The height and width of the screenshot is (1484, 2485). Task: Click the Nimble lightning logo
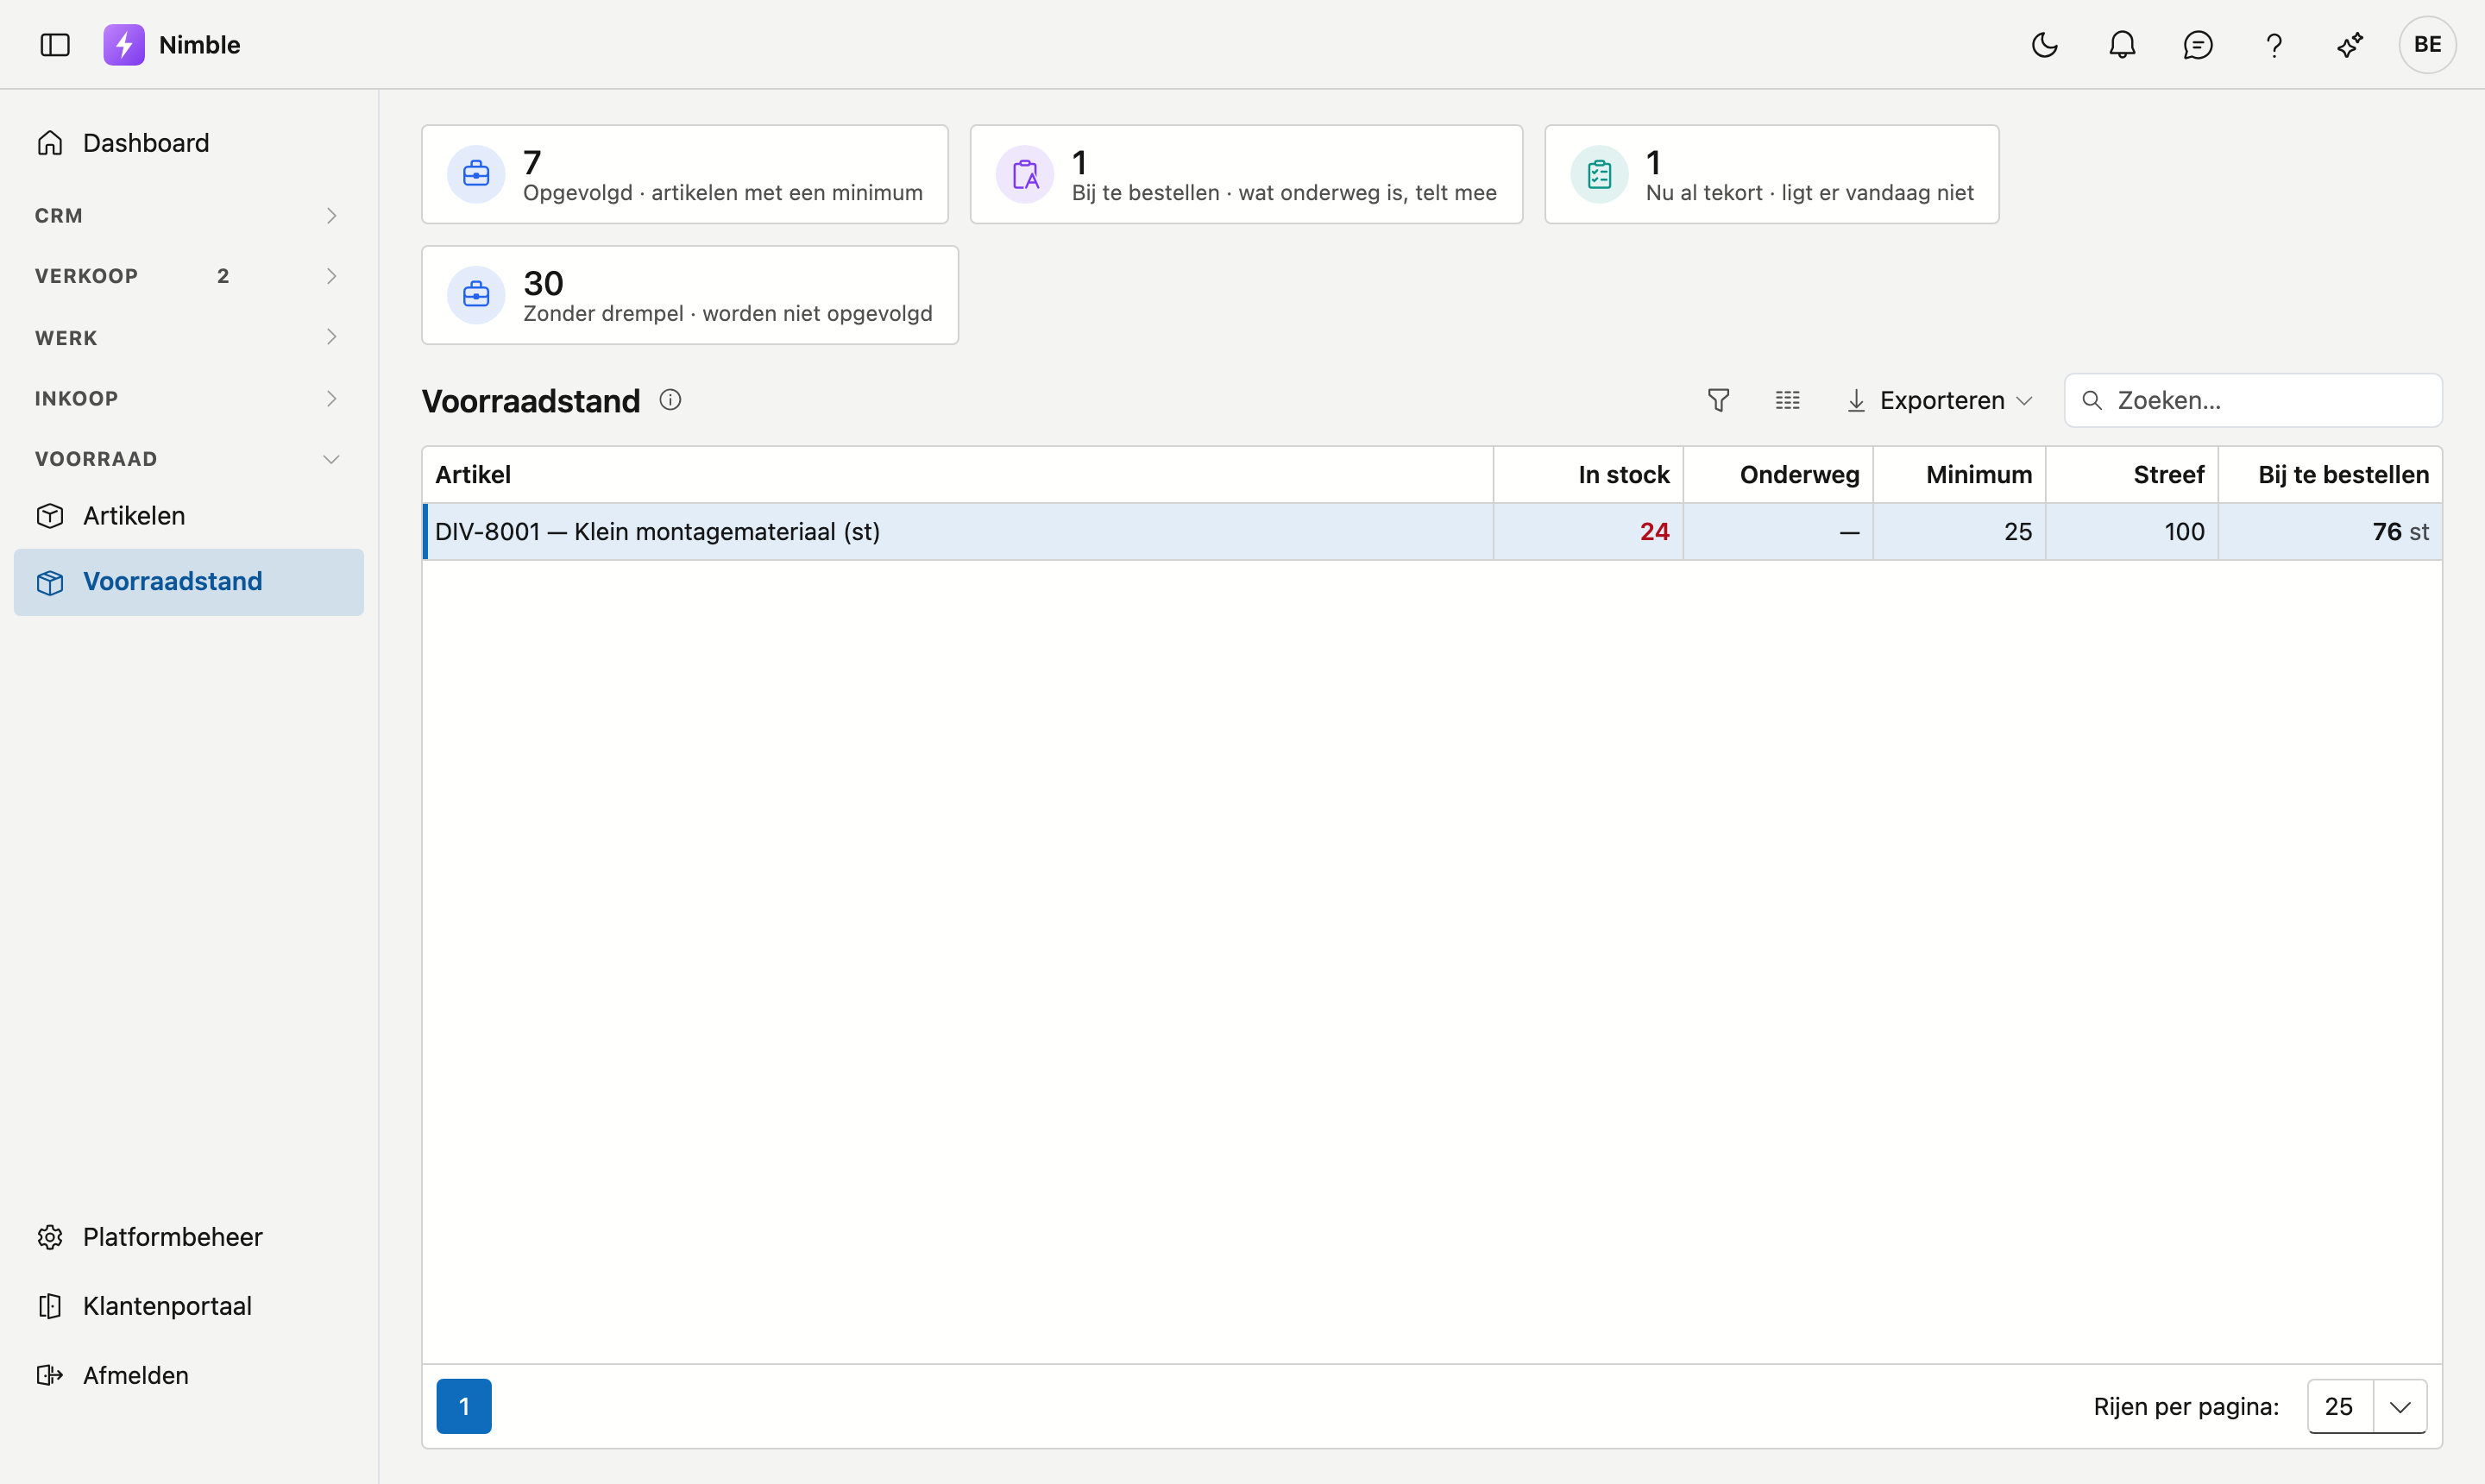pyautogui.click(x=124, y=45)
